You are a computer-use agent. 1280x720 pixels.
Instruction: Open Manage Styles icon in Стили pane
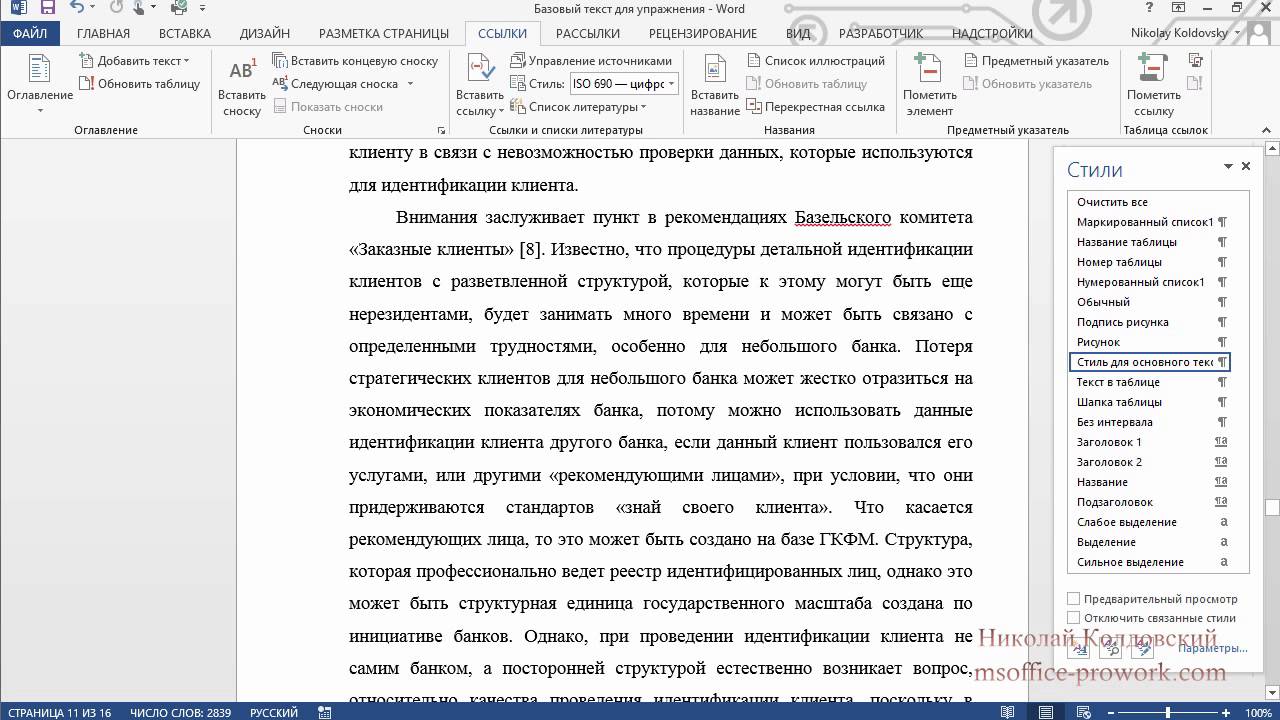pos(1142,648)
